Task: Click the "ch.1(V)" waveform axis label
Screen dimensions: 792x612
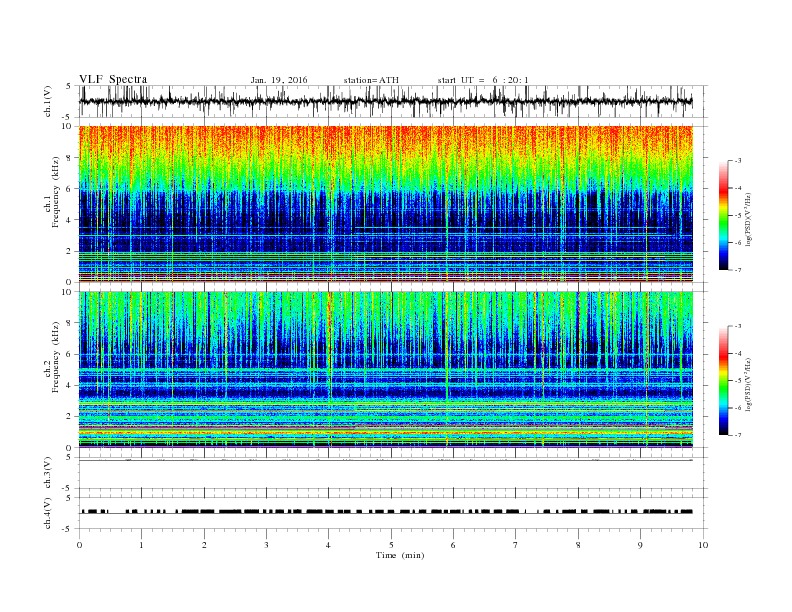Action: pyautogui.click(x=48, y=101)
